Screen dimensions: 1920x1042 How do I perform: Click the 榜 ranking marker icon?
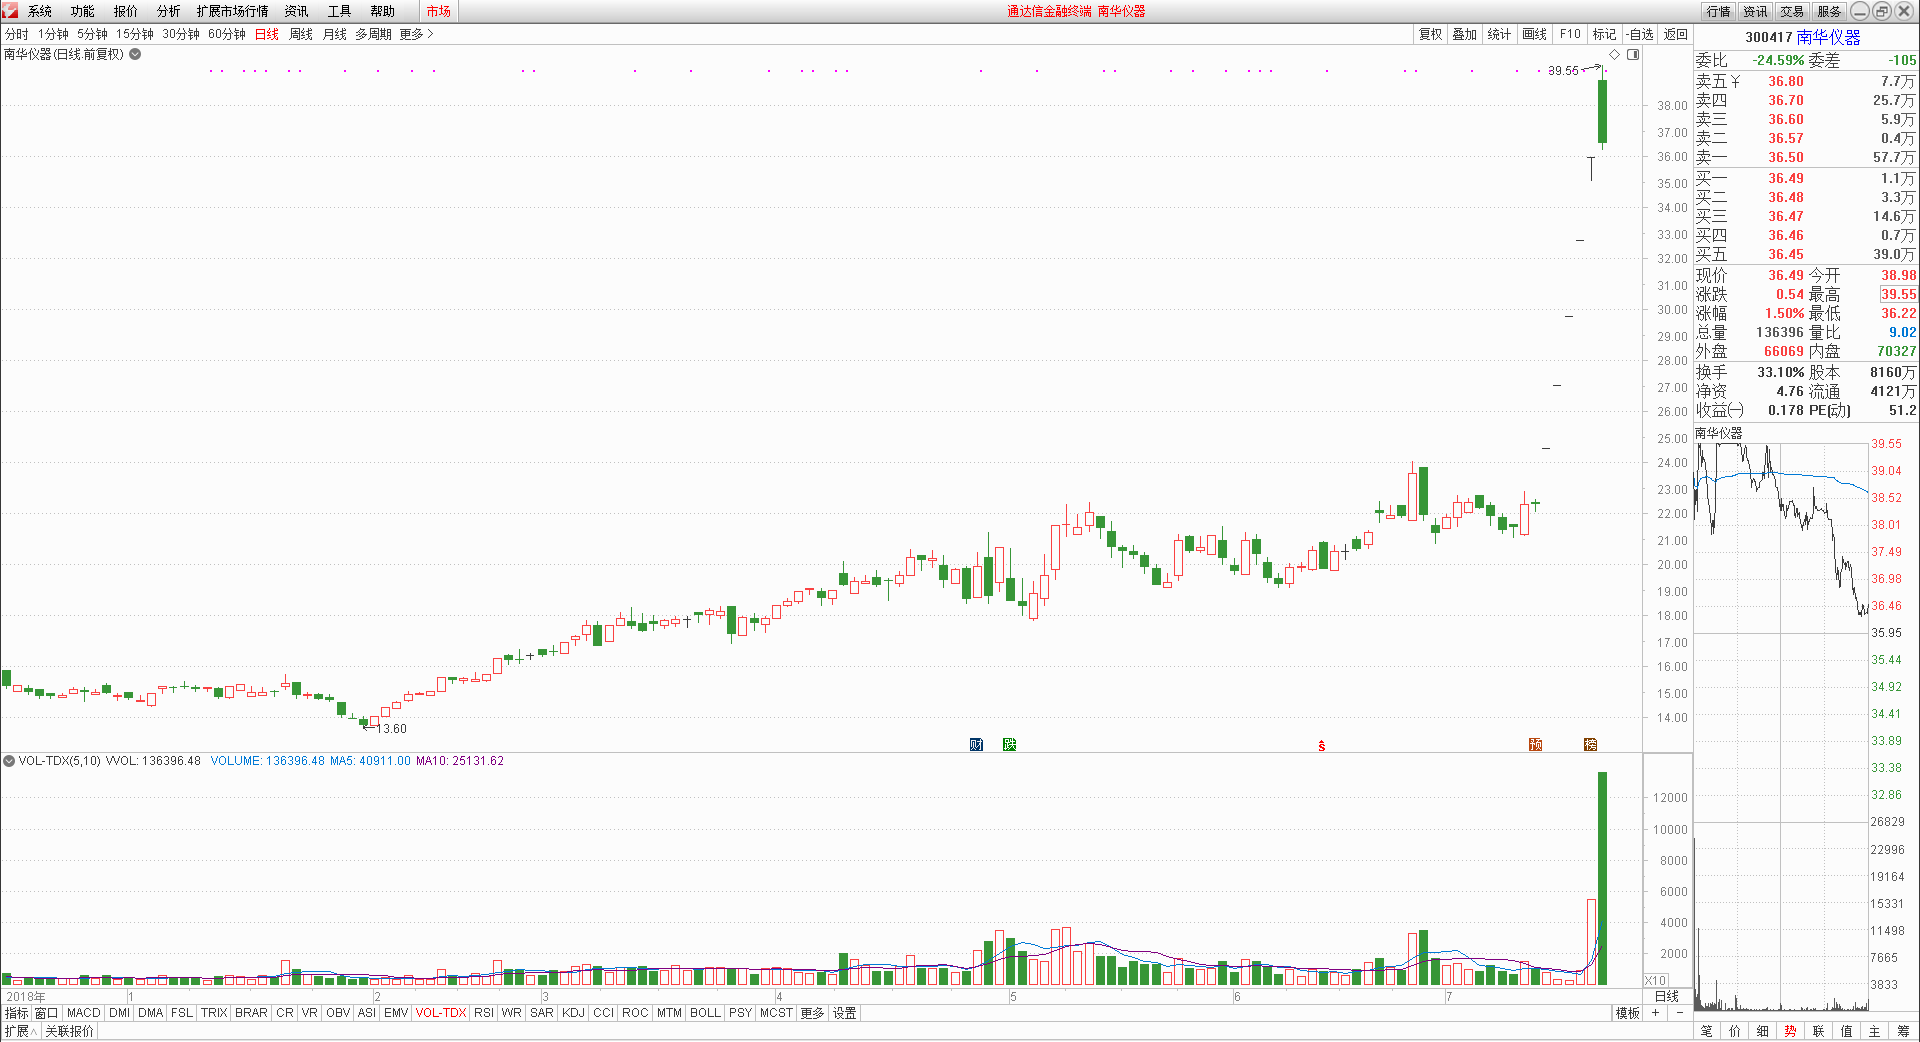pos(1591,745)
